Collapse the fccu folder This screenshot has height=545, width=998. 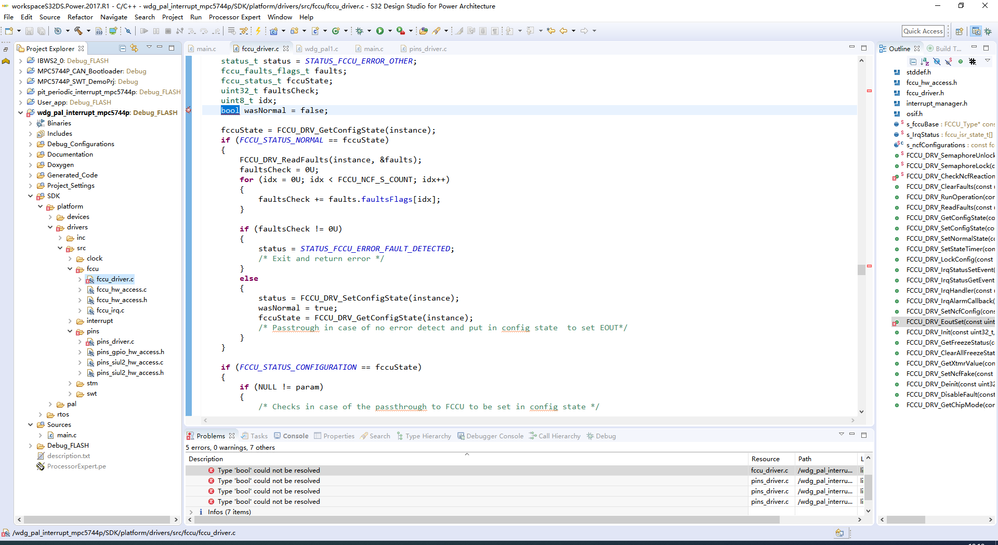pos(70,269)
